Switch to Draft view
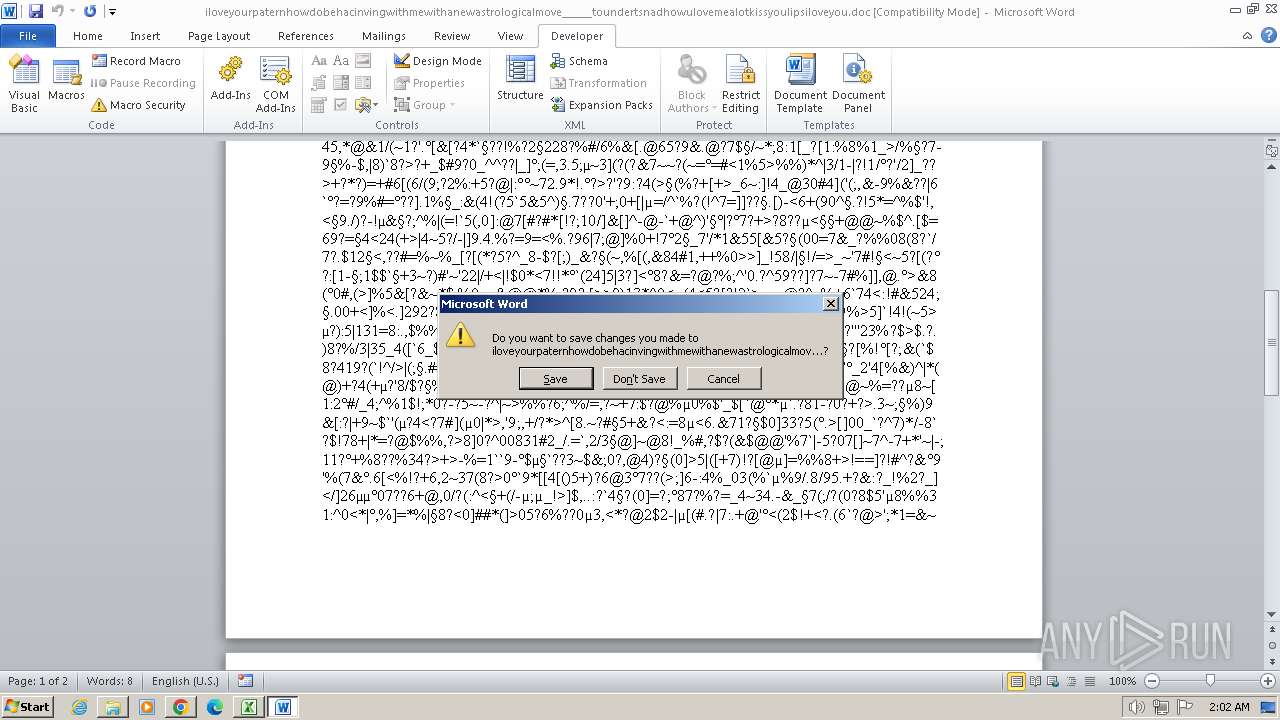 tap(1088, 681)
